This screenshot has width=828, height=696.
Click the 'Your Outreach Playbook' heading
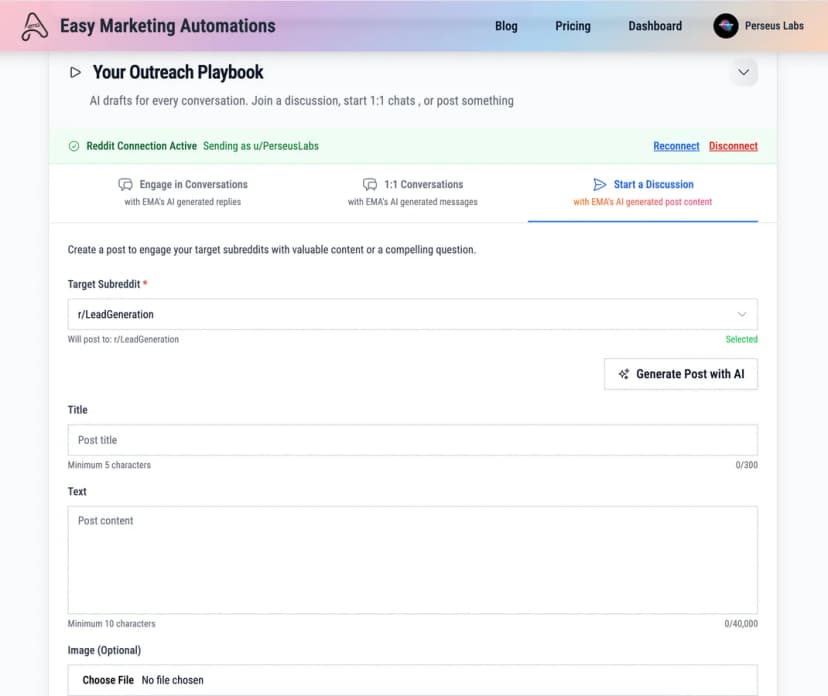[178, 72]
